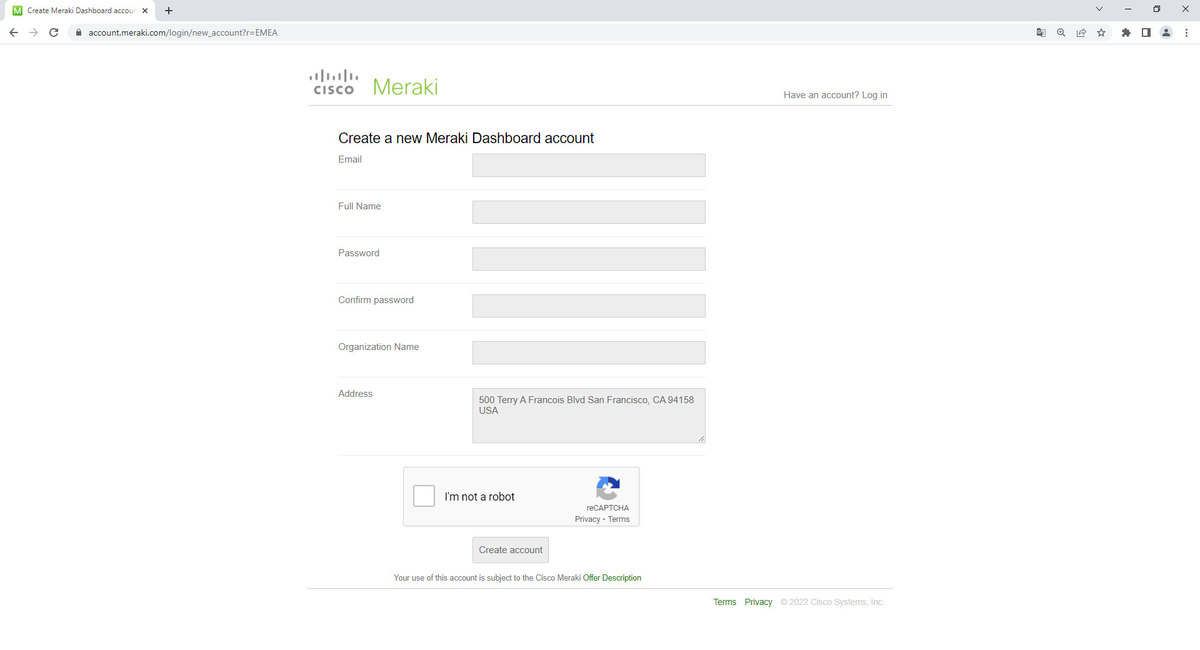Open the Cisco Meraki Offer Description link
The width and height of the screenshot is (1200, 650).
(x=612, y=577)
